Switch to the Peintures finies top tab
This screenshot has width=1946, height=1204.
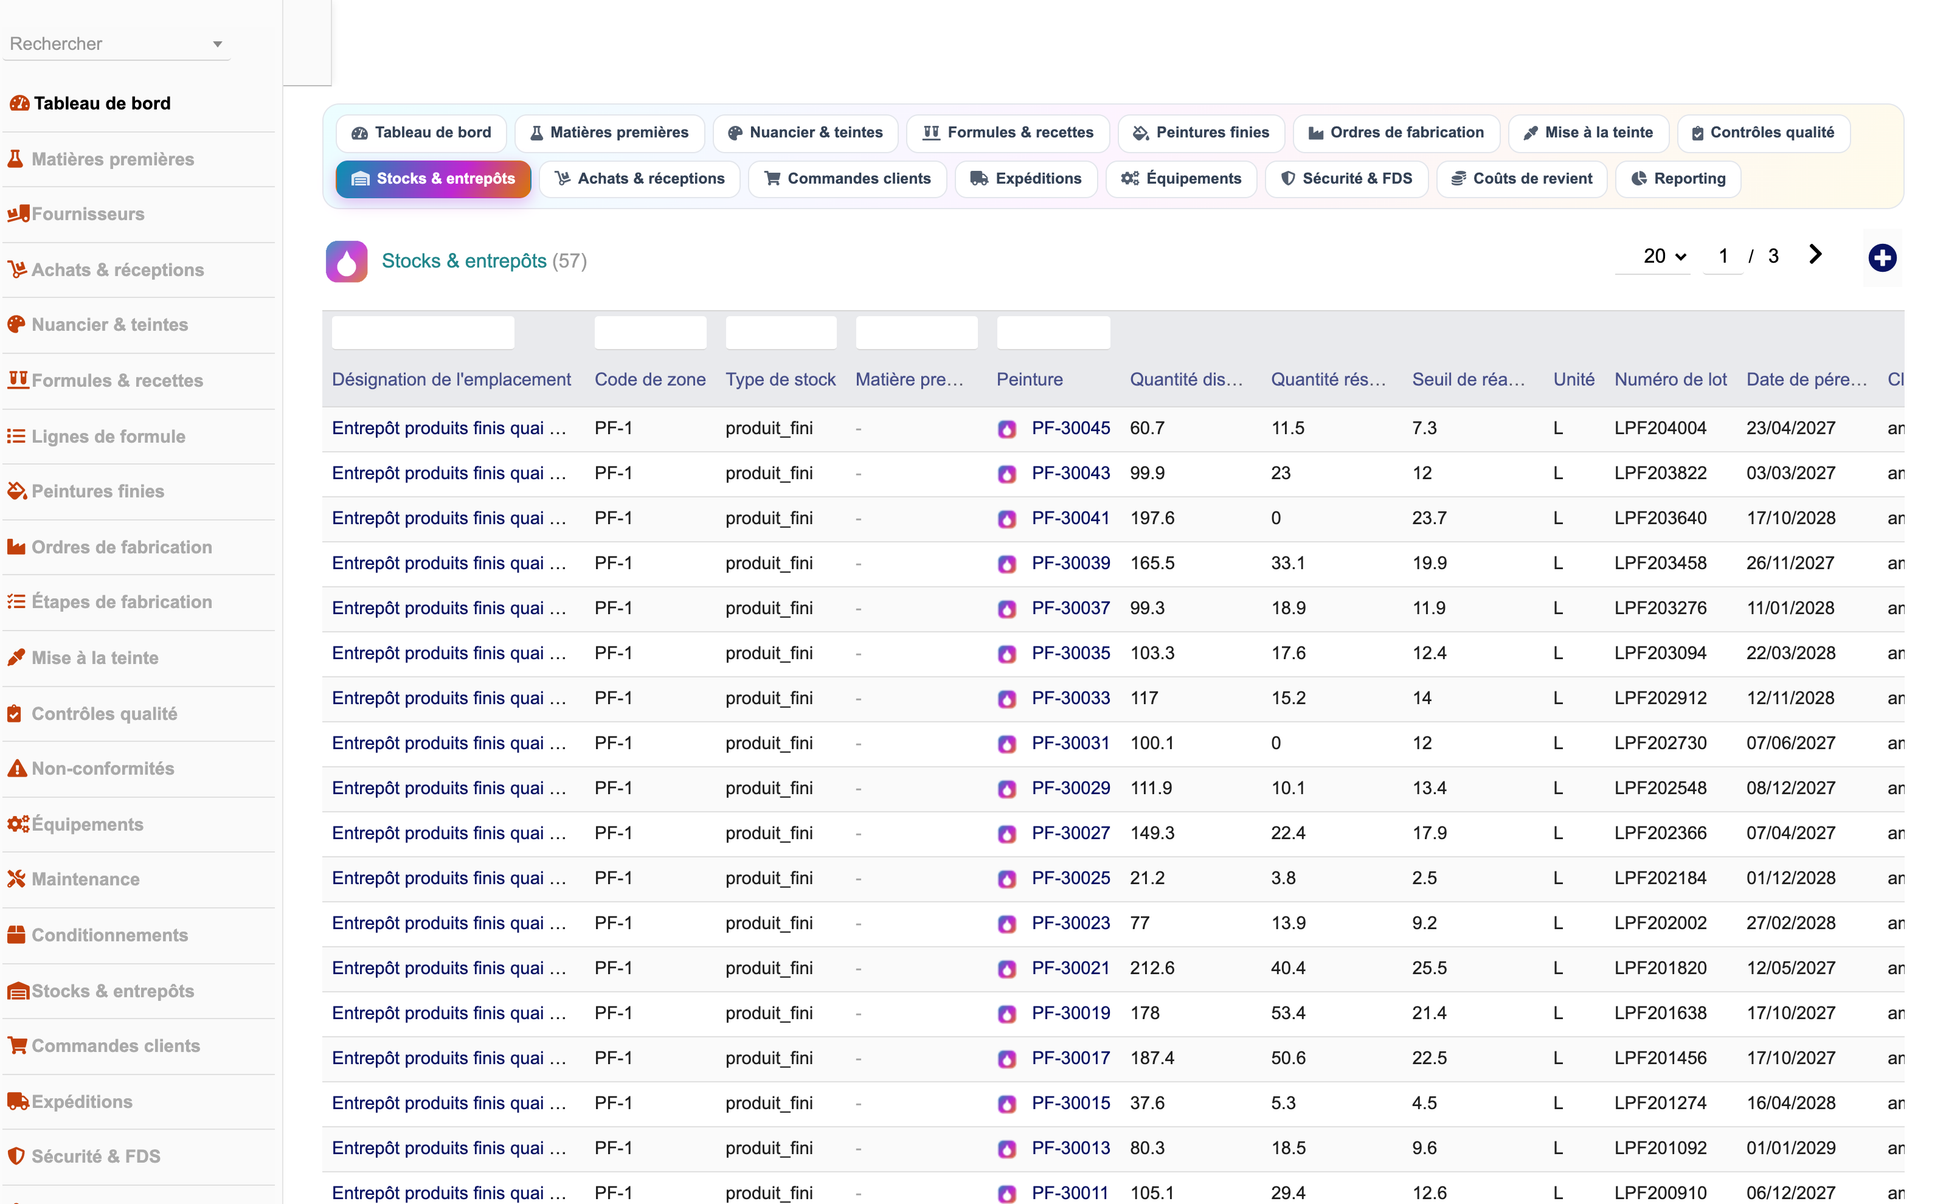tap(1201, 132)
